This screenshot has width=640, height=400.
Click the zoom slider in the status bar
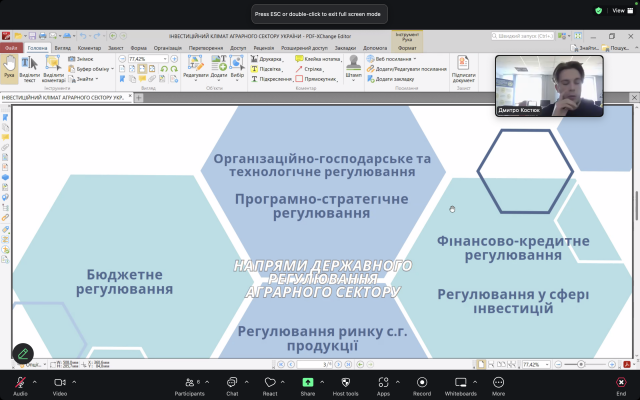click(580, 364)
